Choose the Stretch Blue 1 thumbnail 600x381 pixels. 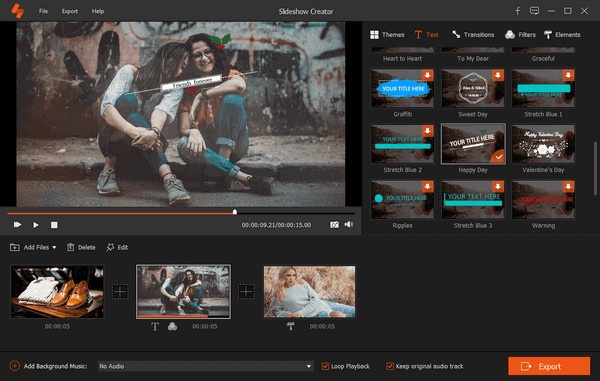pyautogui.click(x=543, y=88)
